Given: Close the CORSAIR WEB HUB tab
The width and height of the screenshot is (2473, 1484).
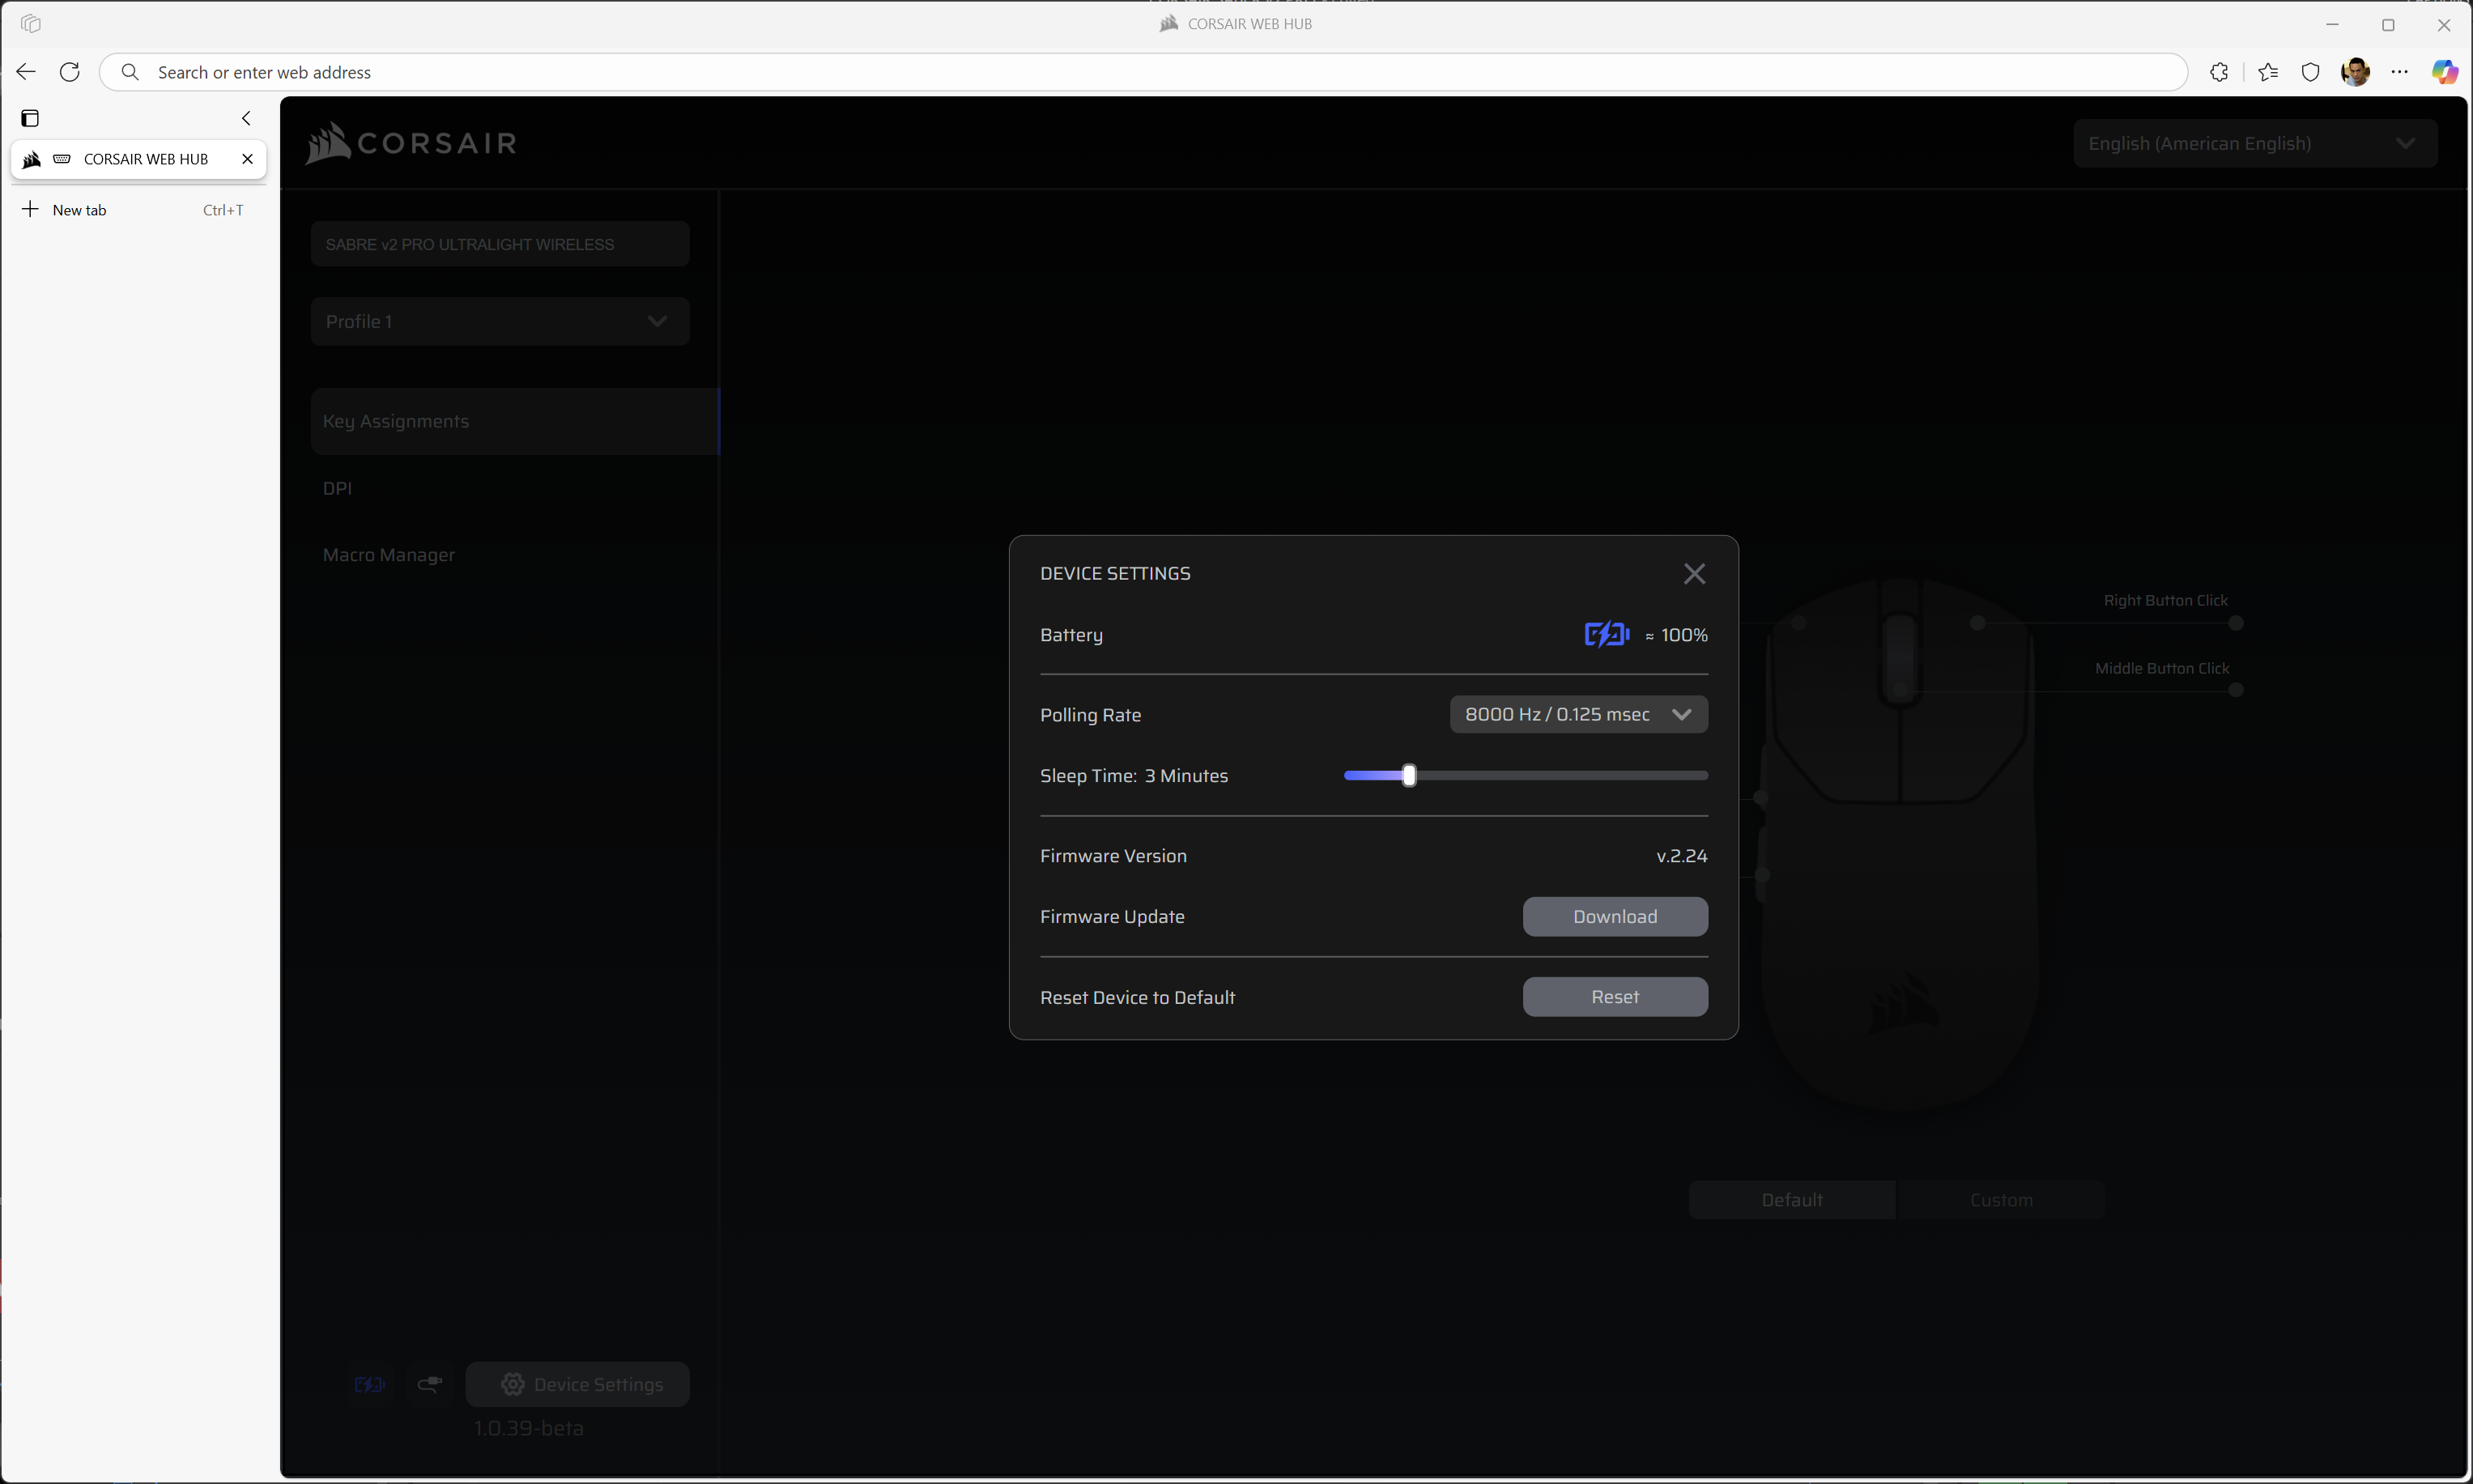Looking at the screenshot, I should tap(247, 159).
